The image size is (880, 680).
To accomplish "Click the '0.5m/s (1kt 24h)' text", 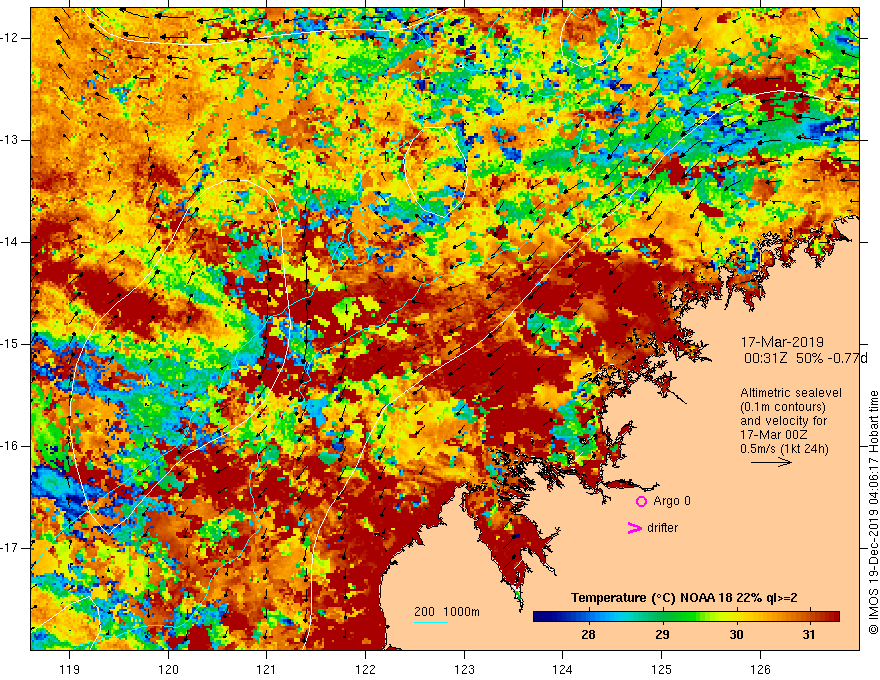I will point(784,449).
